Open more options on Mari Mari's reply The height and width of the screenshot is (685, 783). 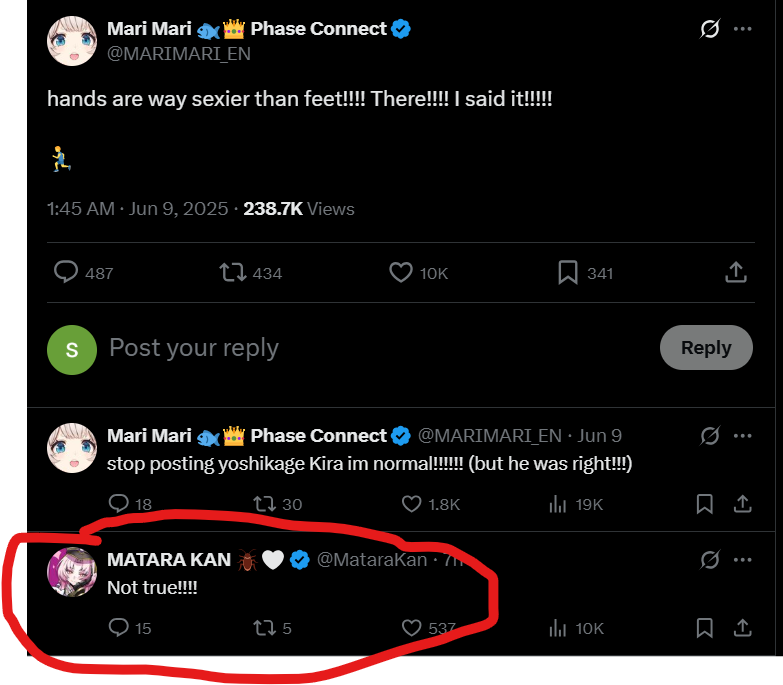tap(742, 436)
